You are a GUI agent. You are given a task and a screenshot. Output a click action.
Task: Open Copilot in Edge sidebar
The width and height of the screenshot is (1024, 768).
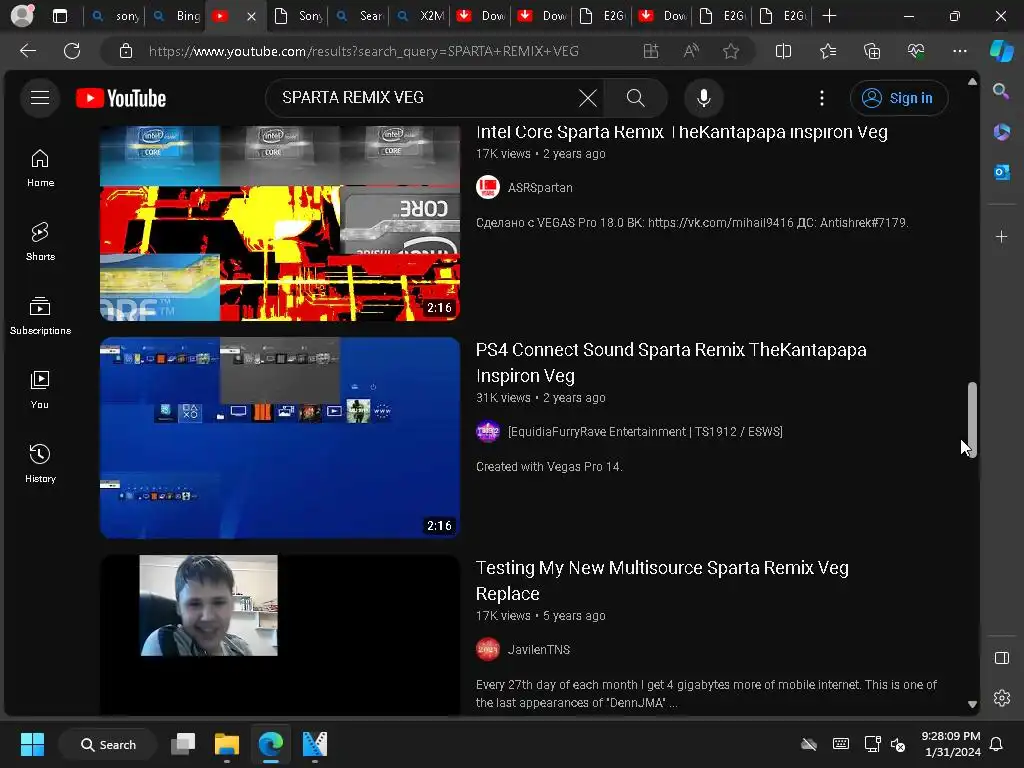point(1001,51)
